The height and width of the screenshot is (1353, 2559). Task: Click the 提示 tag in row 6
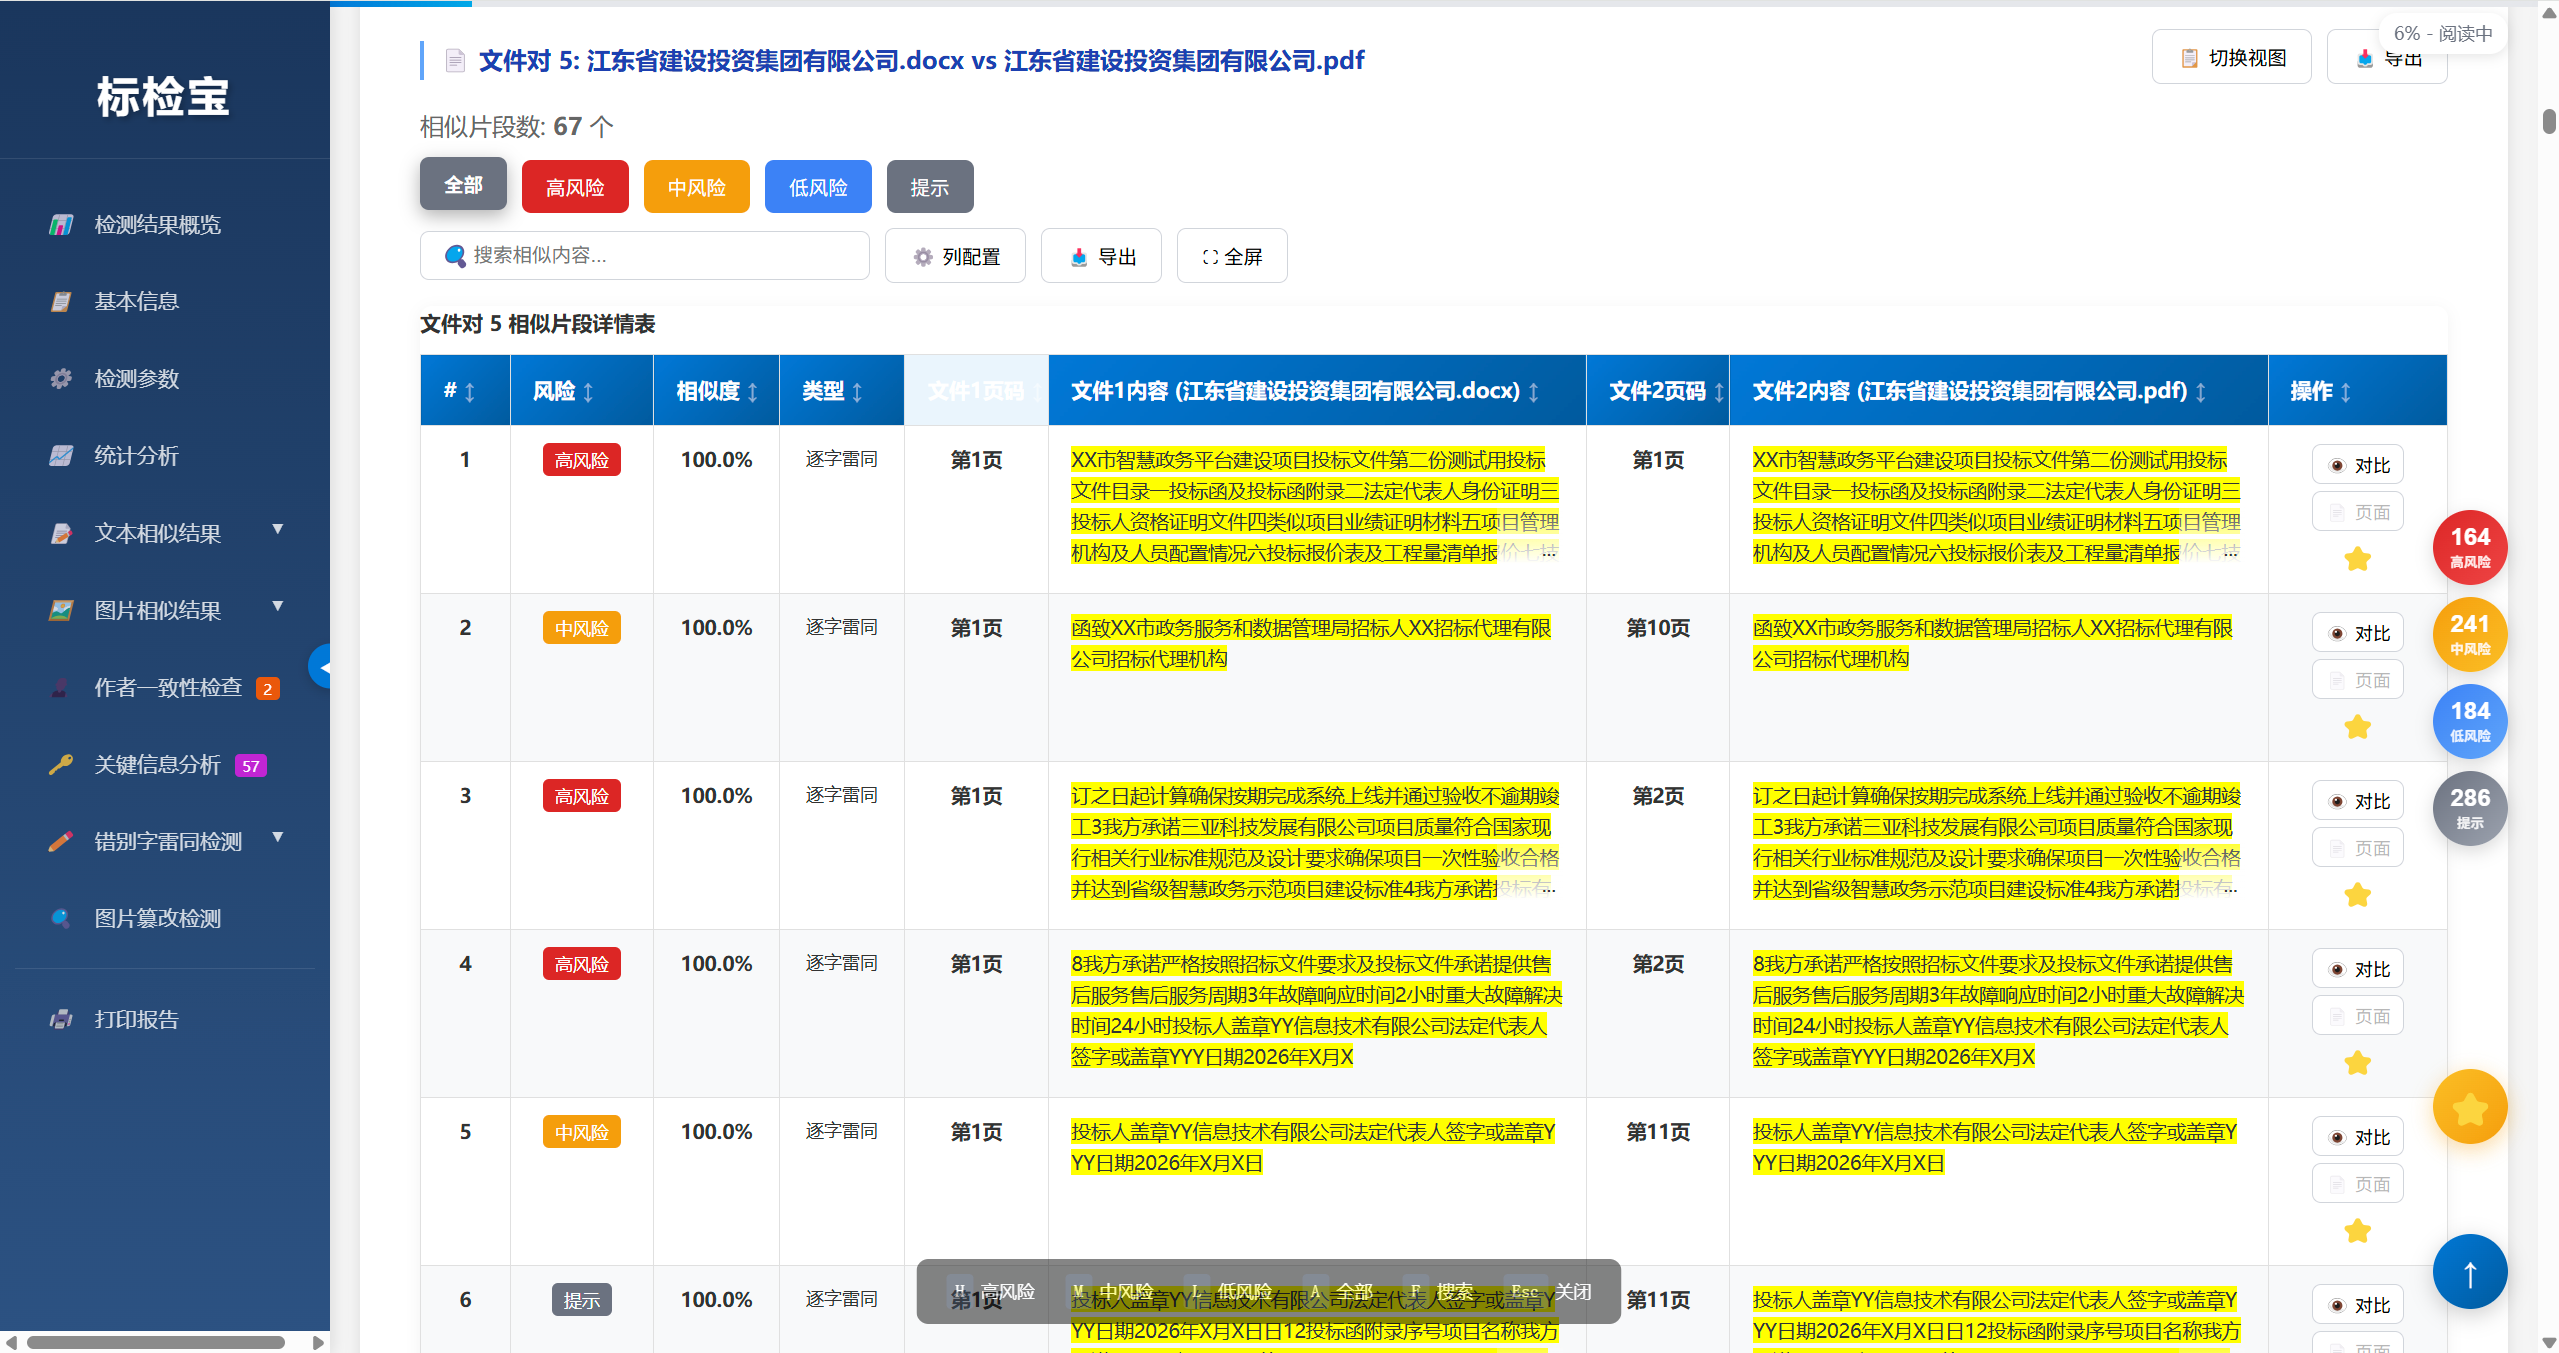[582, 1300]
